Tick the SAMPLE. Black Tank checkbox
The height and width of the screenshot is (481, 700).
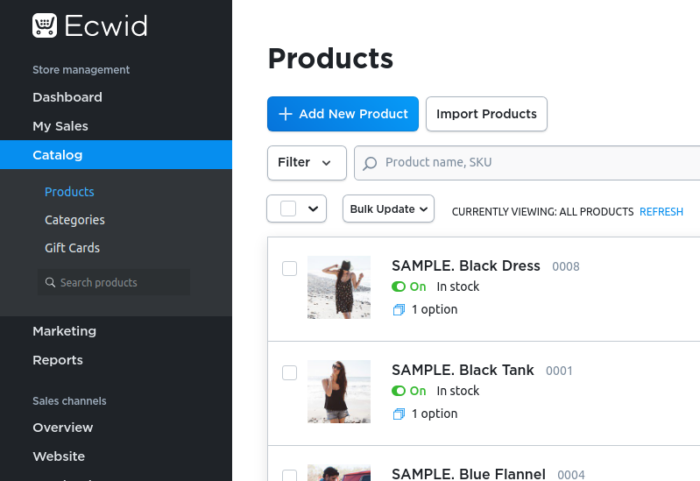coord(290,372)
